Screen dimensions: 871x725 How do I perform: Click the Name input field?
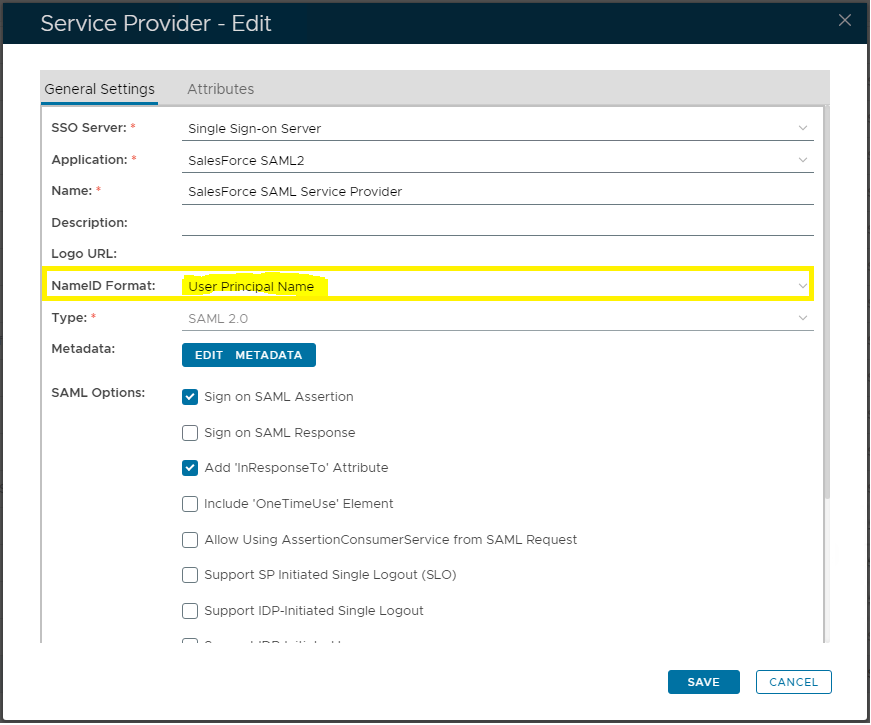pos(498,191)
